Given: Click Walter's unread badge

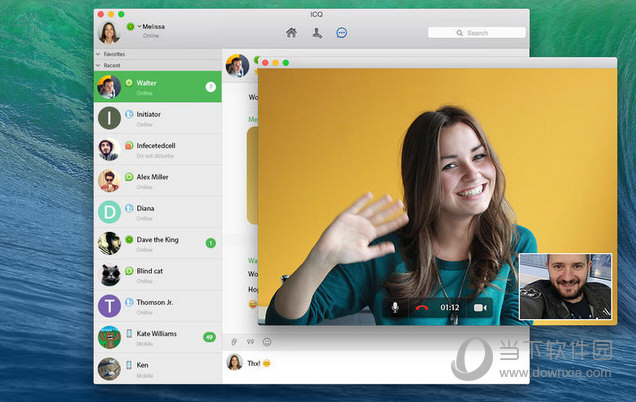Looking at the screenshot, I should point(211,87).
